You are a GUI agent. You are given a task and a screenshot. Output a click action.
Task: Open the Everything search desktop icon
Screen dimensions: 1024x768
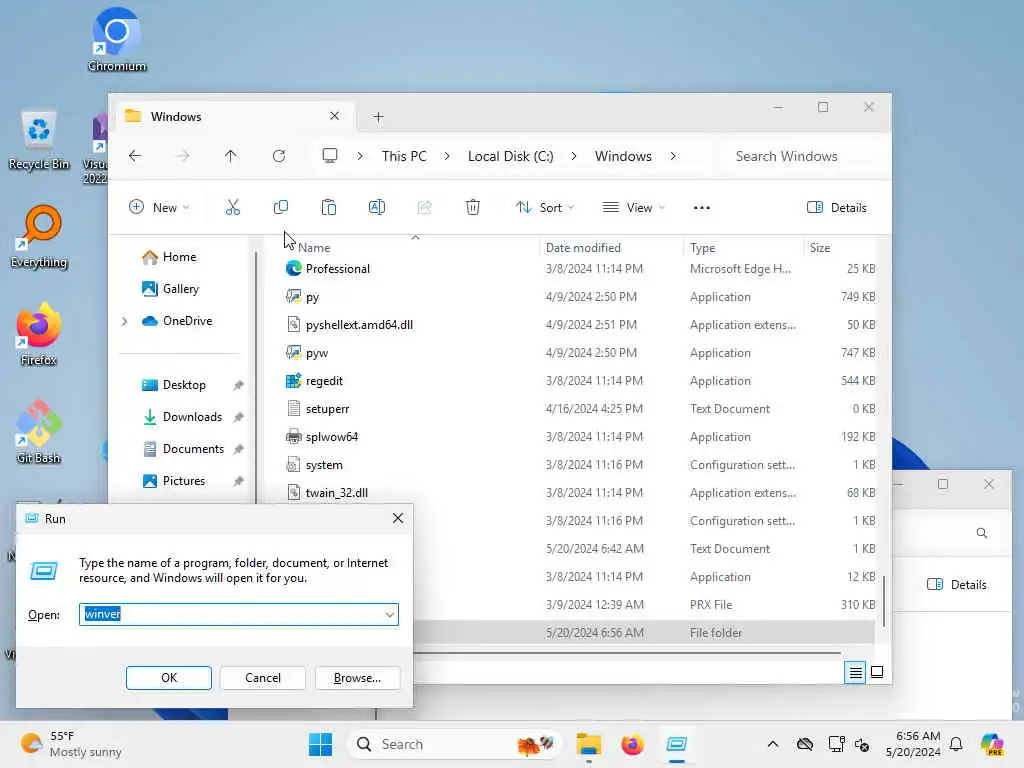(39, 237)
